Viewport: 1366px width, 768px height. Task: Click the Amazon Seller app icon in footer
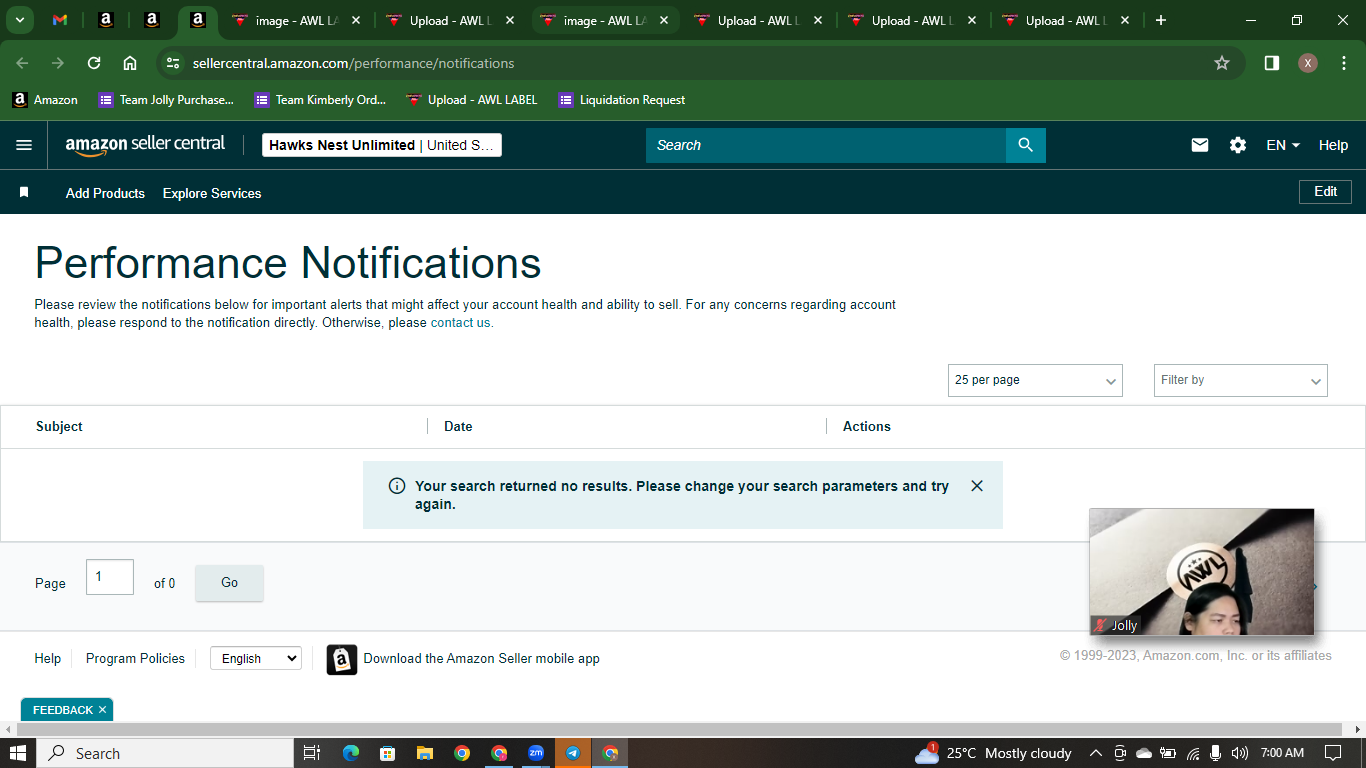click(x=342, y=659)
